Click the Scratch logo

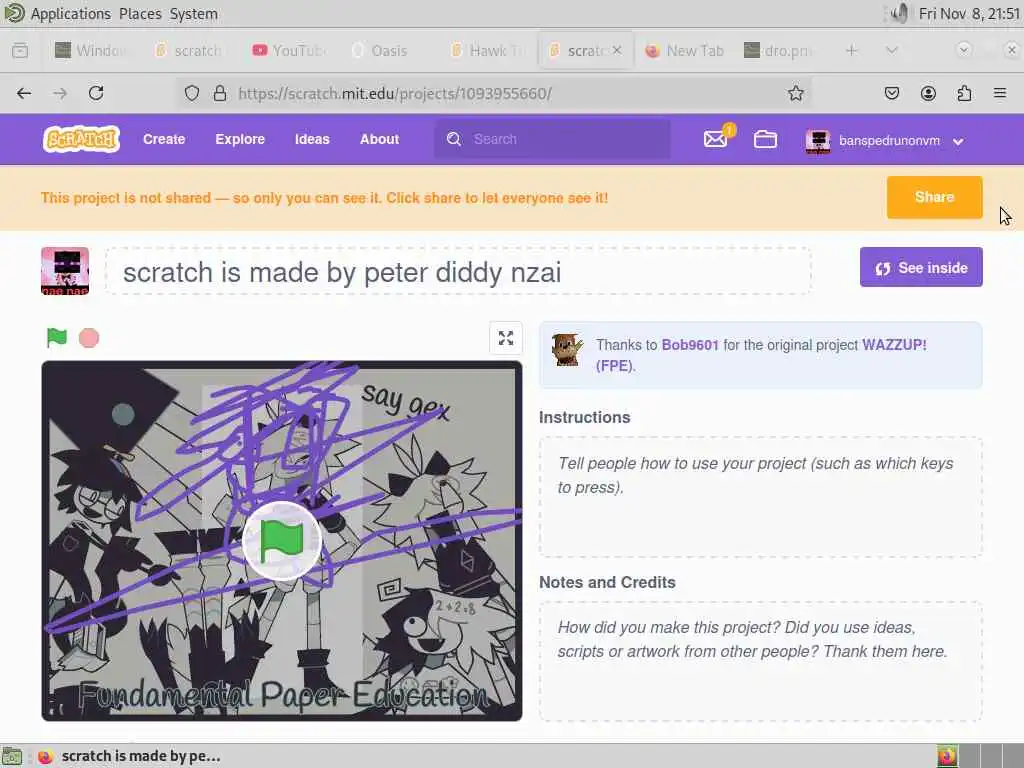(x=82, y=139)
